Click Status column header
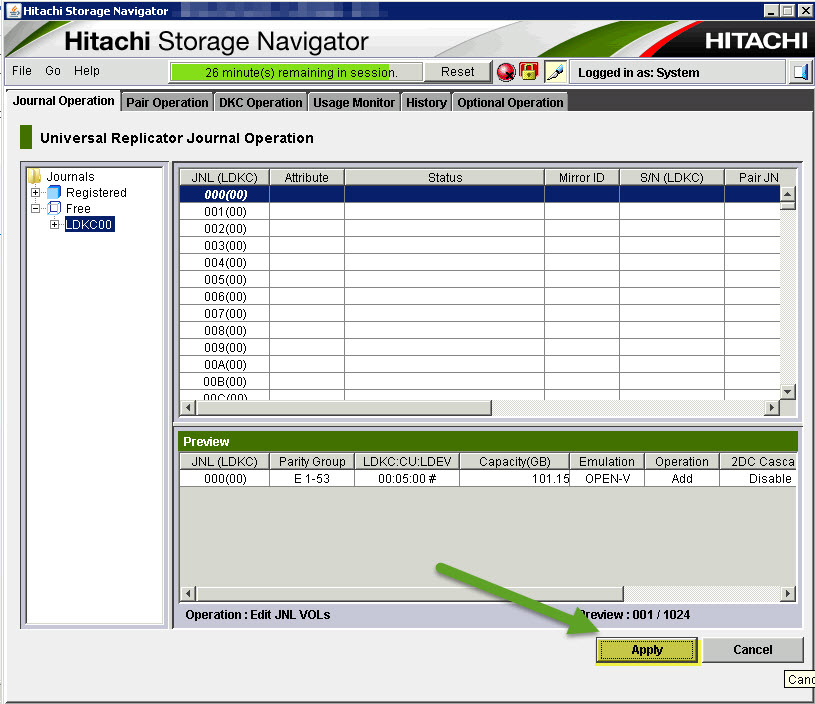The image size is (815, 704). (x=445, y=178)
